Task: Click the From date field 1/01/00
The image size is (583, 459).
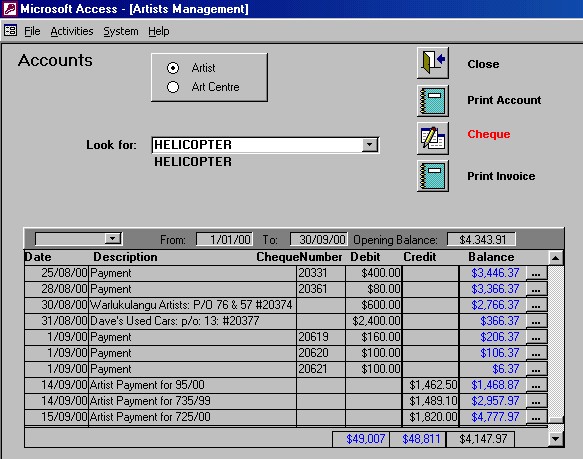Action: (225, 239)
